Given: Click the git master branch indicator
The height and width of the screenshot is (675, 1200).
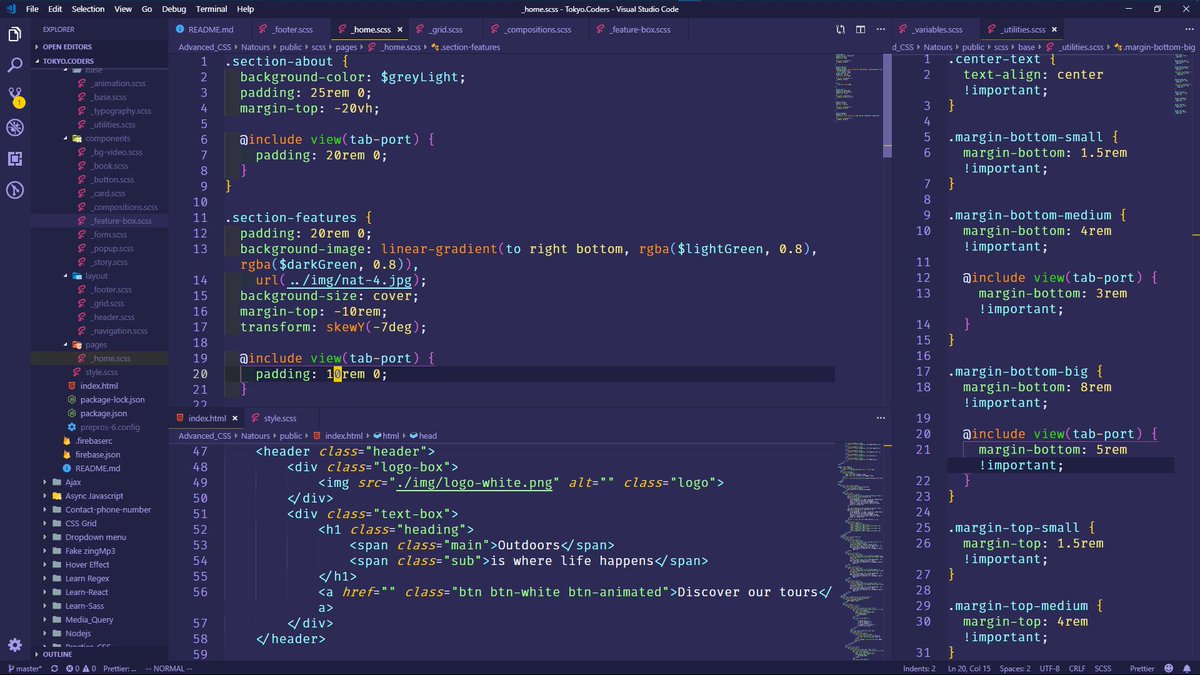Looking at the screenshot, I should click(25, 668).
